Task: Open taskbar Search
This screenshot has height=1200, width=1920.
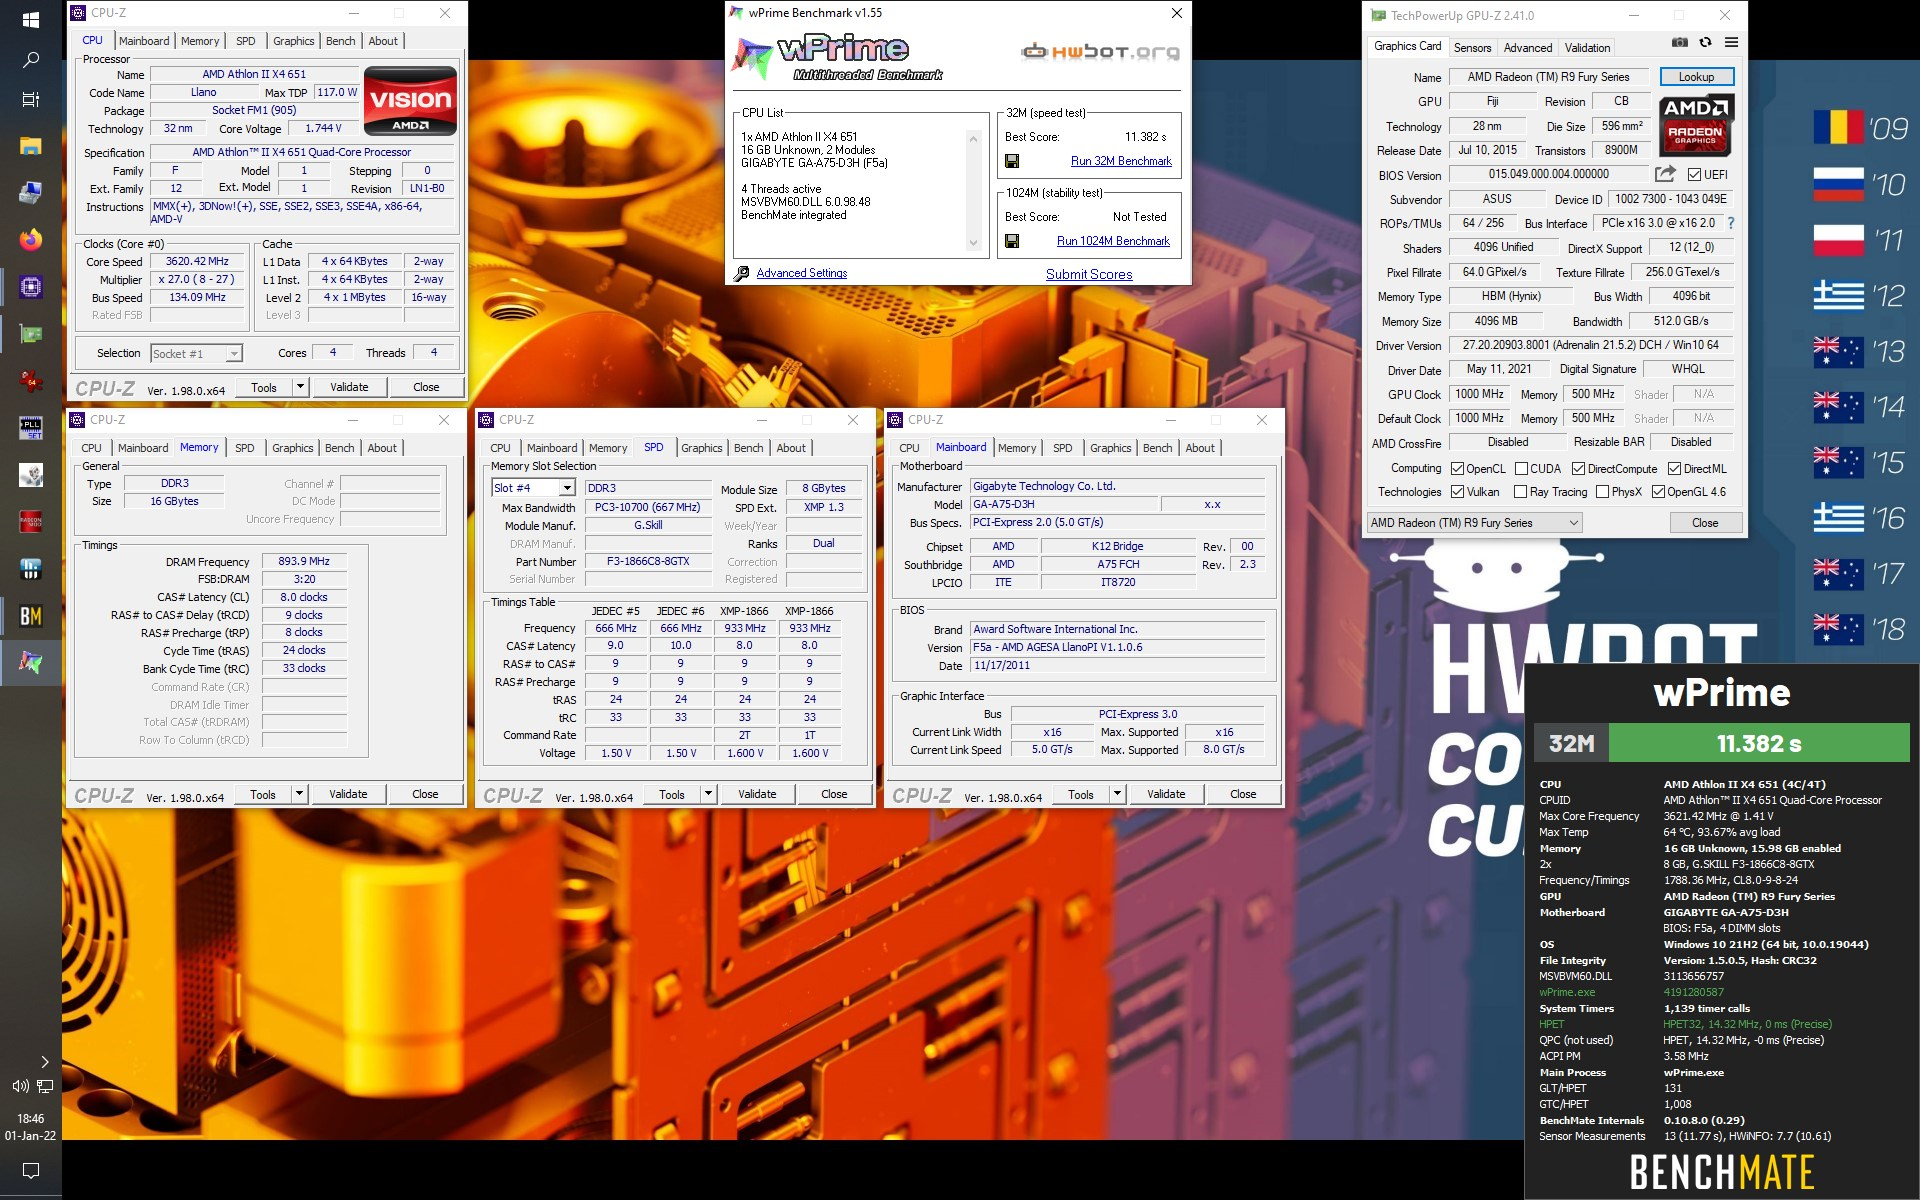Action: (x=31, y=59)
